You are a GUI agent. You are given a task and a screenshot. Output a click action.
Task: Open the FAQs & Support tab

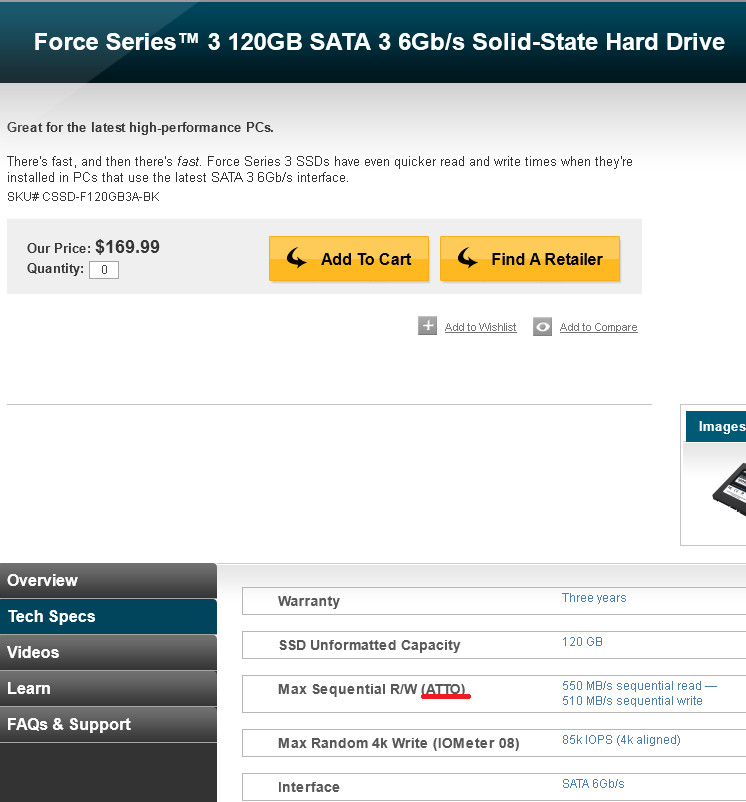click(108, 724)
